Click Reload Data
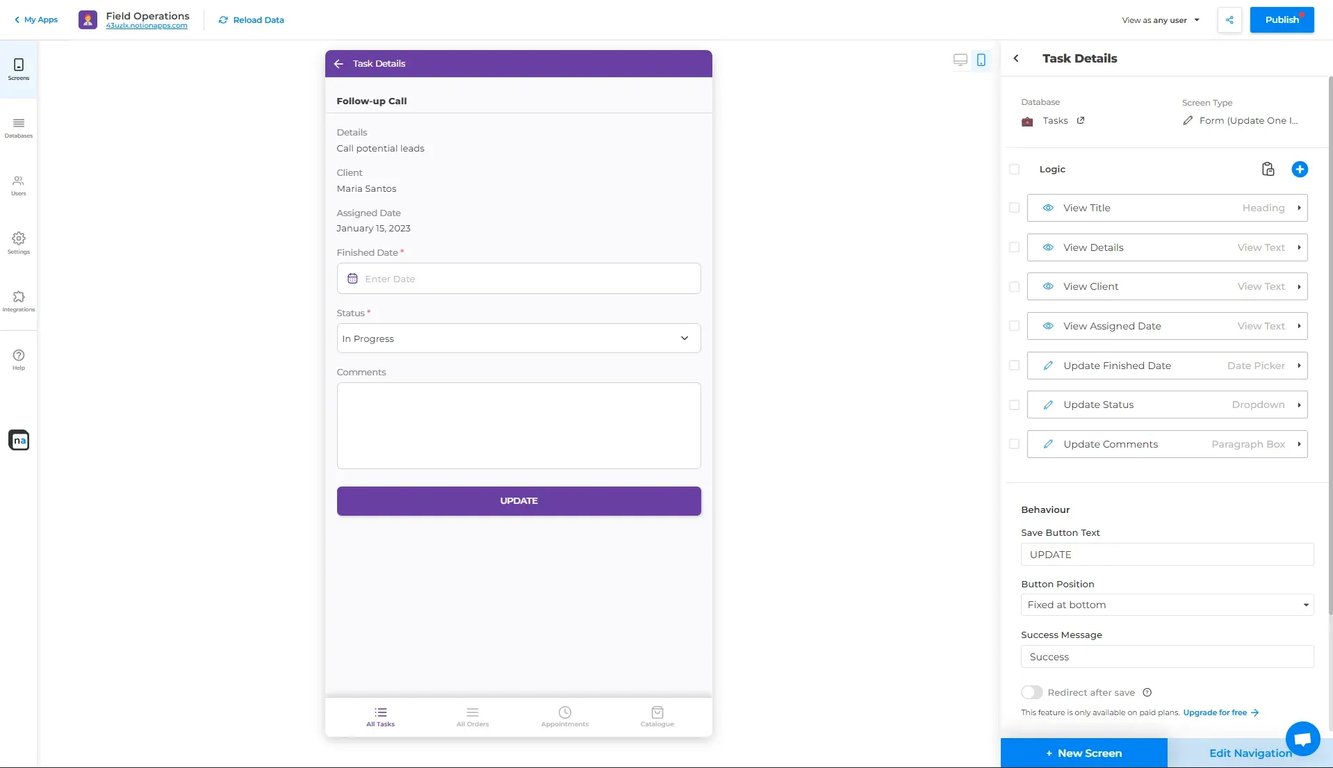Screen dimensions: 1333x768 [251, 20]
